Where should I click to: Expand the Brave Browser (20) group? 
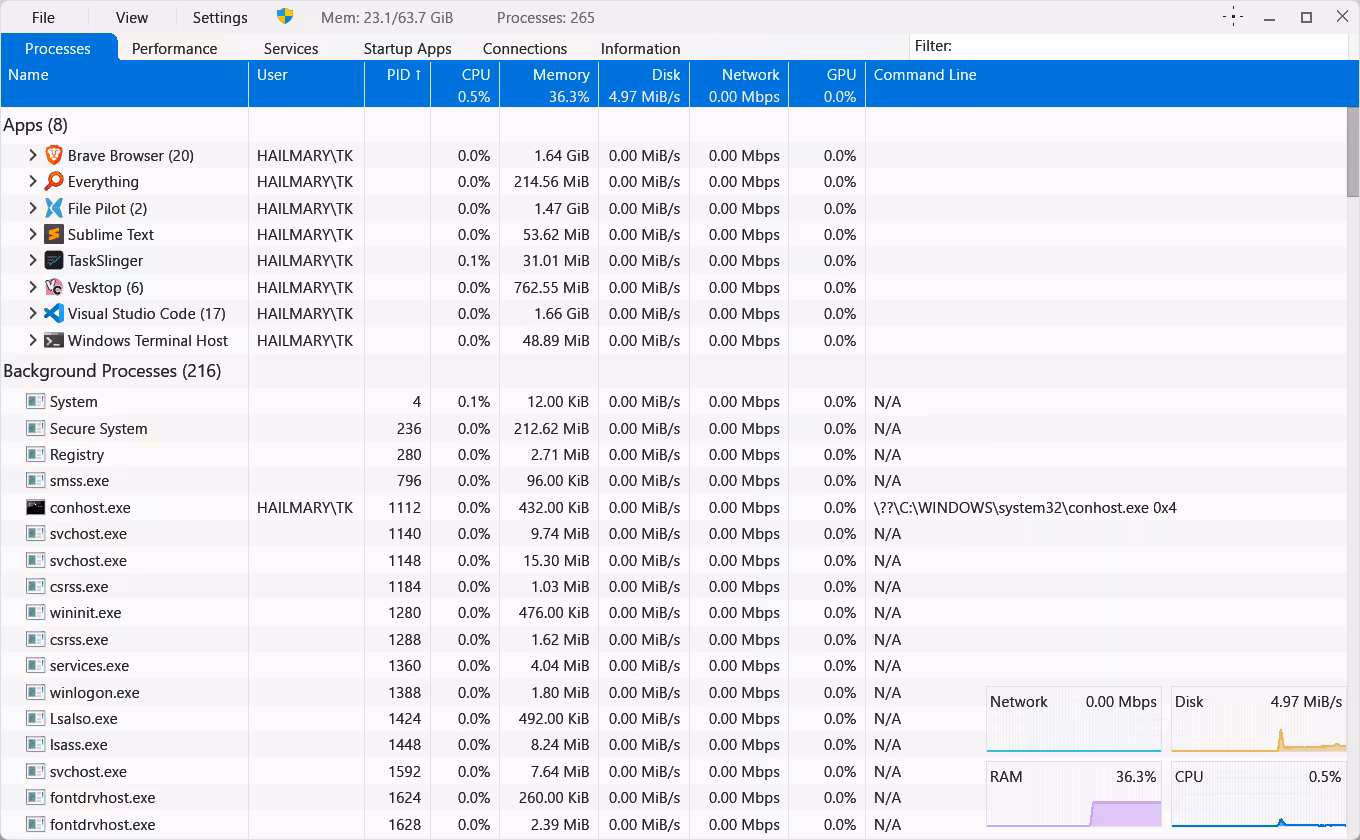[32, 155]
